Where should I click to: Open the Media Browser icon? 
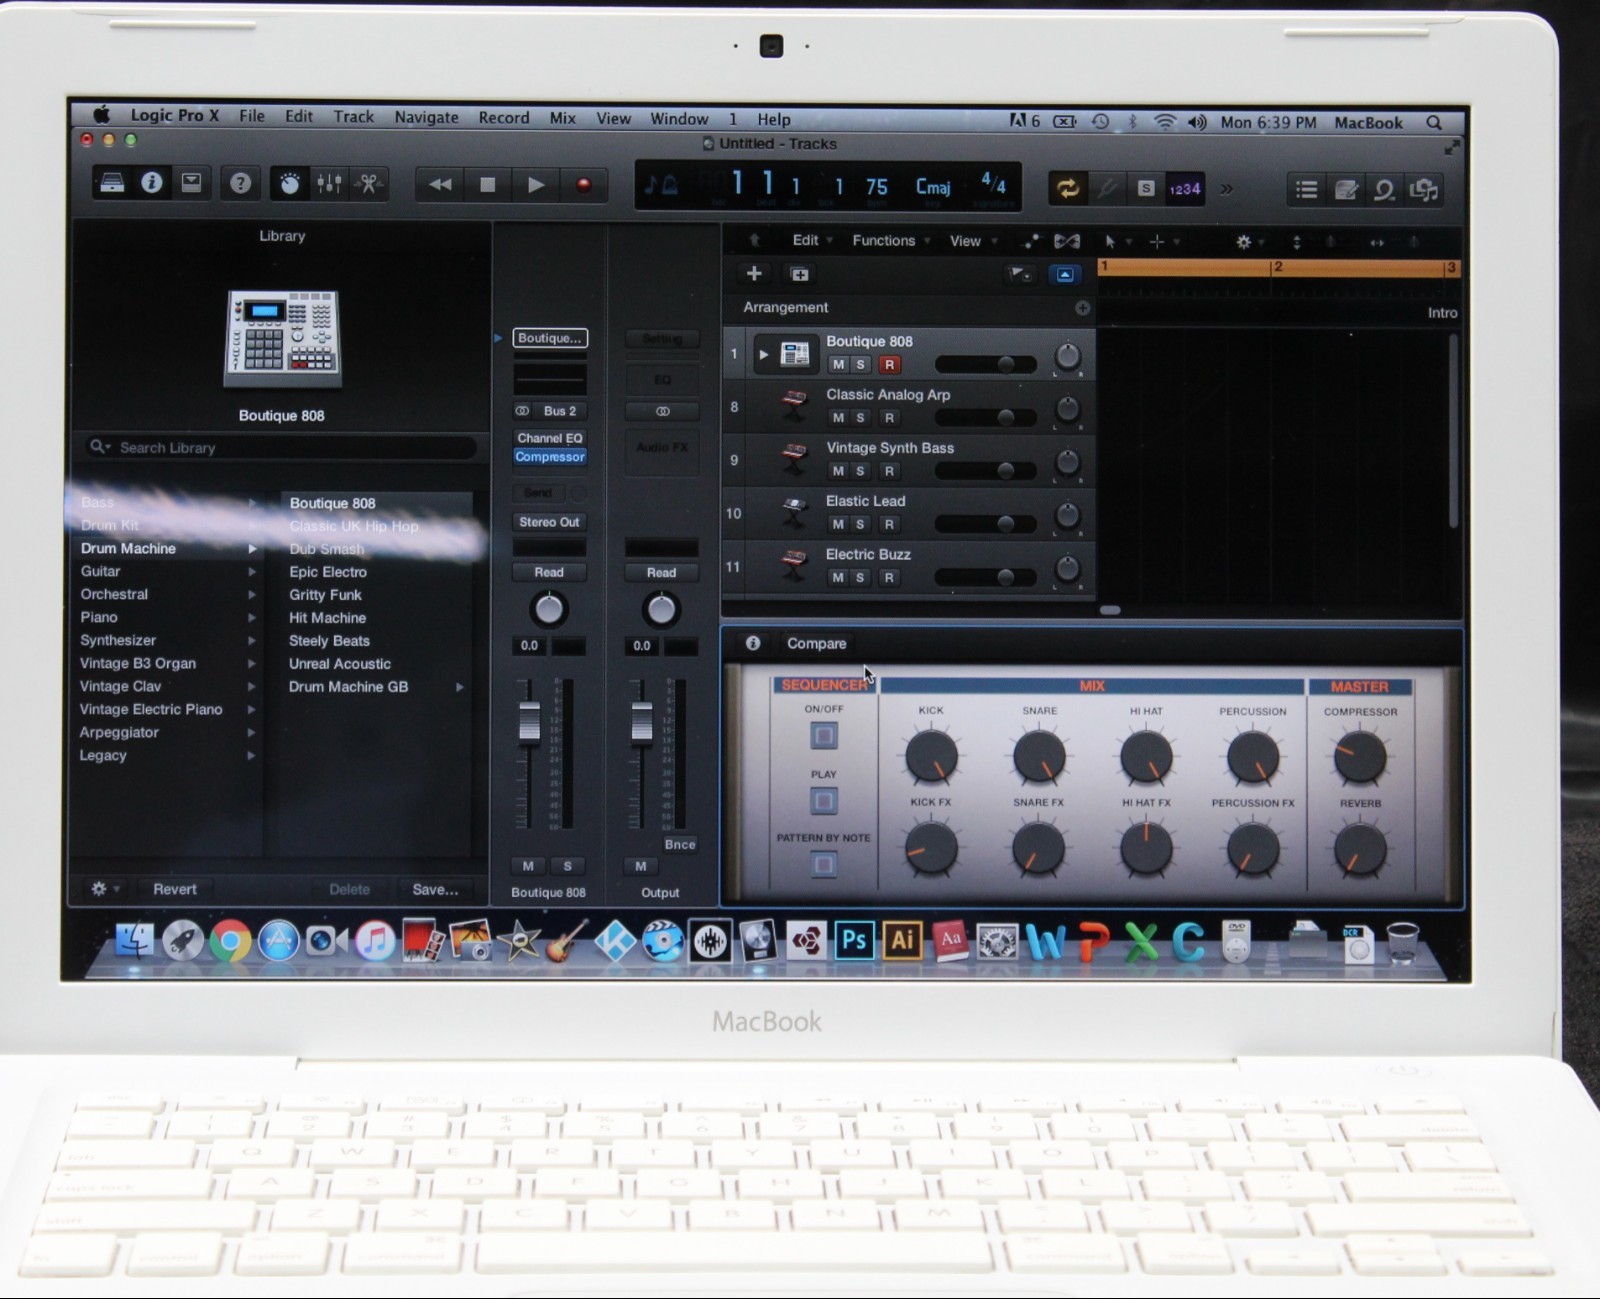pyautogui.click(x=1424, y=190)
